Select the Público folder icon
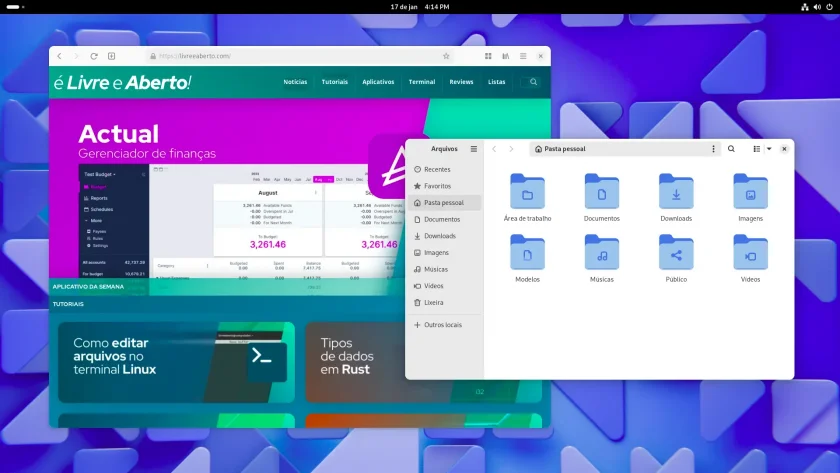The height and width of the screenshot is (473, 840). click(676, 252)
